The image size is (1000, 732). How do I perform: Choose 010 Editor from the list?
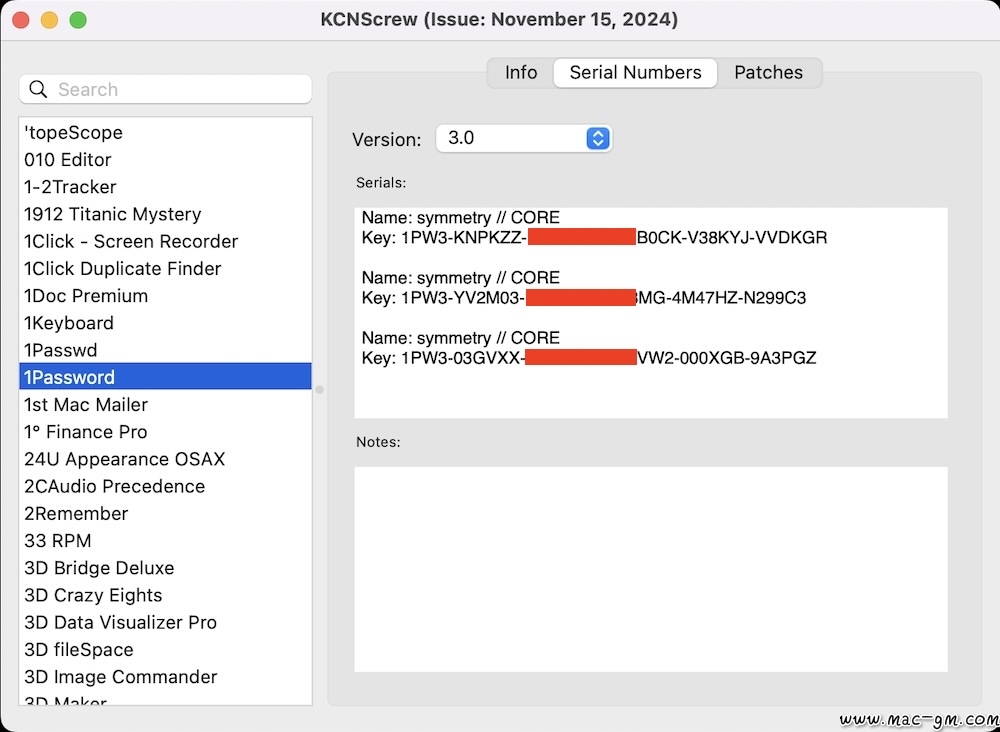[x=166, y=159]
